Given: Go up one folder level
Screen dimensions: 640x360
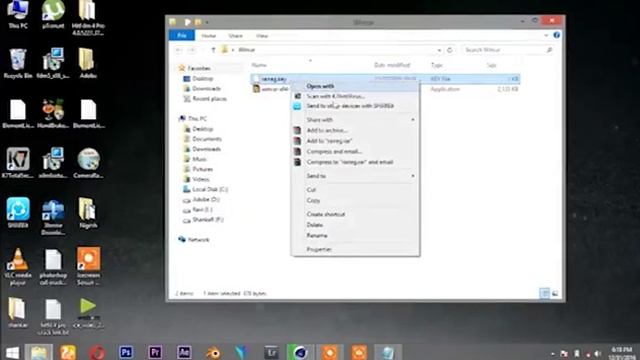Looking at the screenshot, I should click(213, 50).
